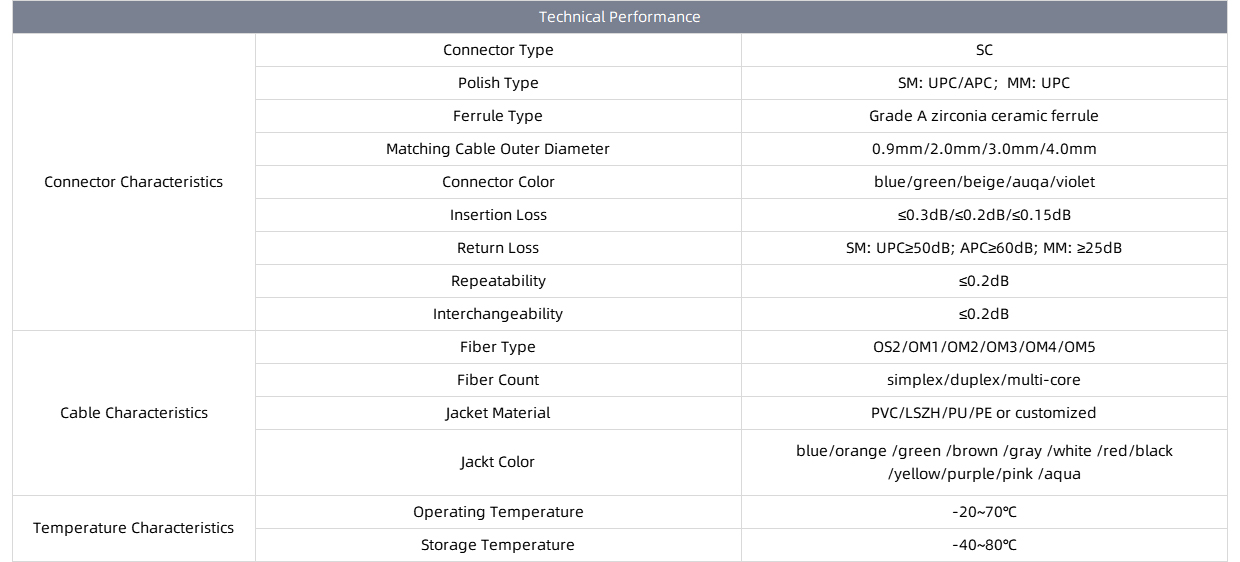Select the Connector Characteristics group cell

pyautogui.click(x=134, y=182)
